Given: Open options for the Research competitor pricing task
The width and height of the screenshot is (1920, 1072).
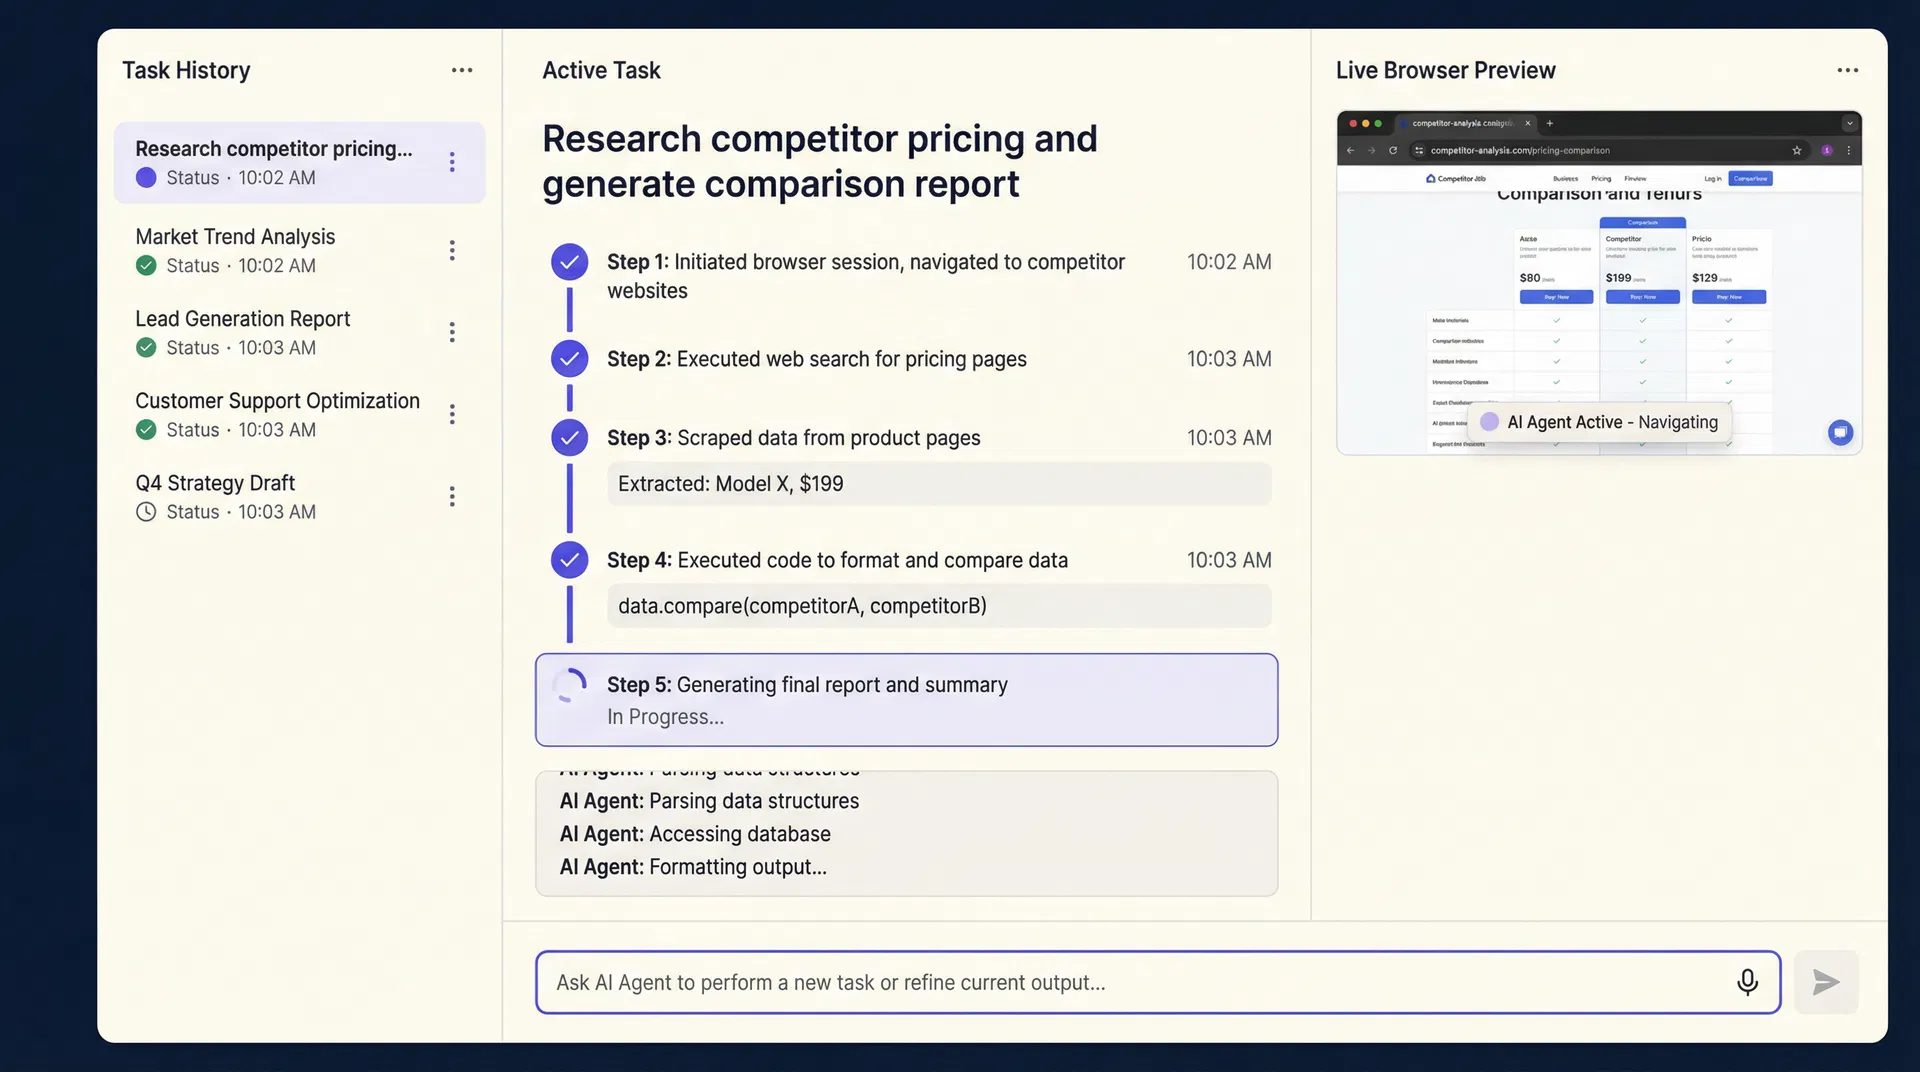Looking at the screenshot, I should click(x=451, y=162).
